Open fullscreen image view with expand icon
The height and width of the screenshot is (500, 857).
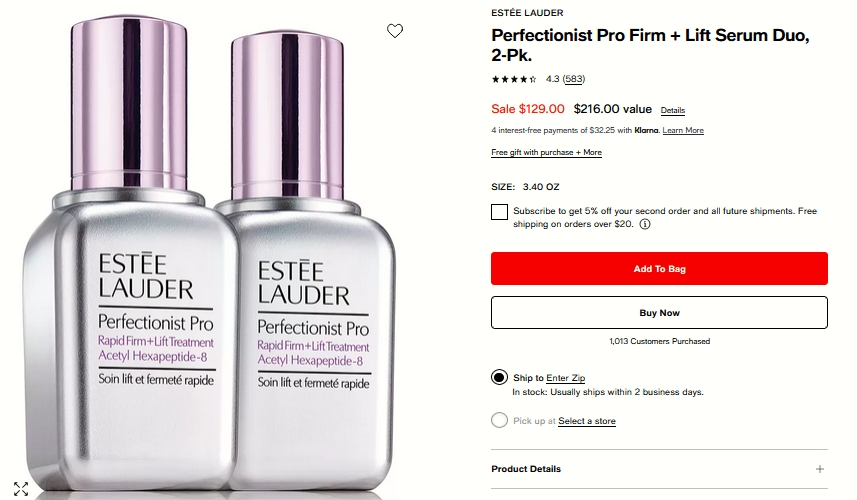coord(21,489)
